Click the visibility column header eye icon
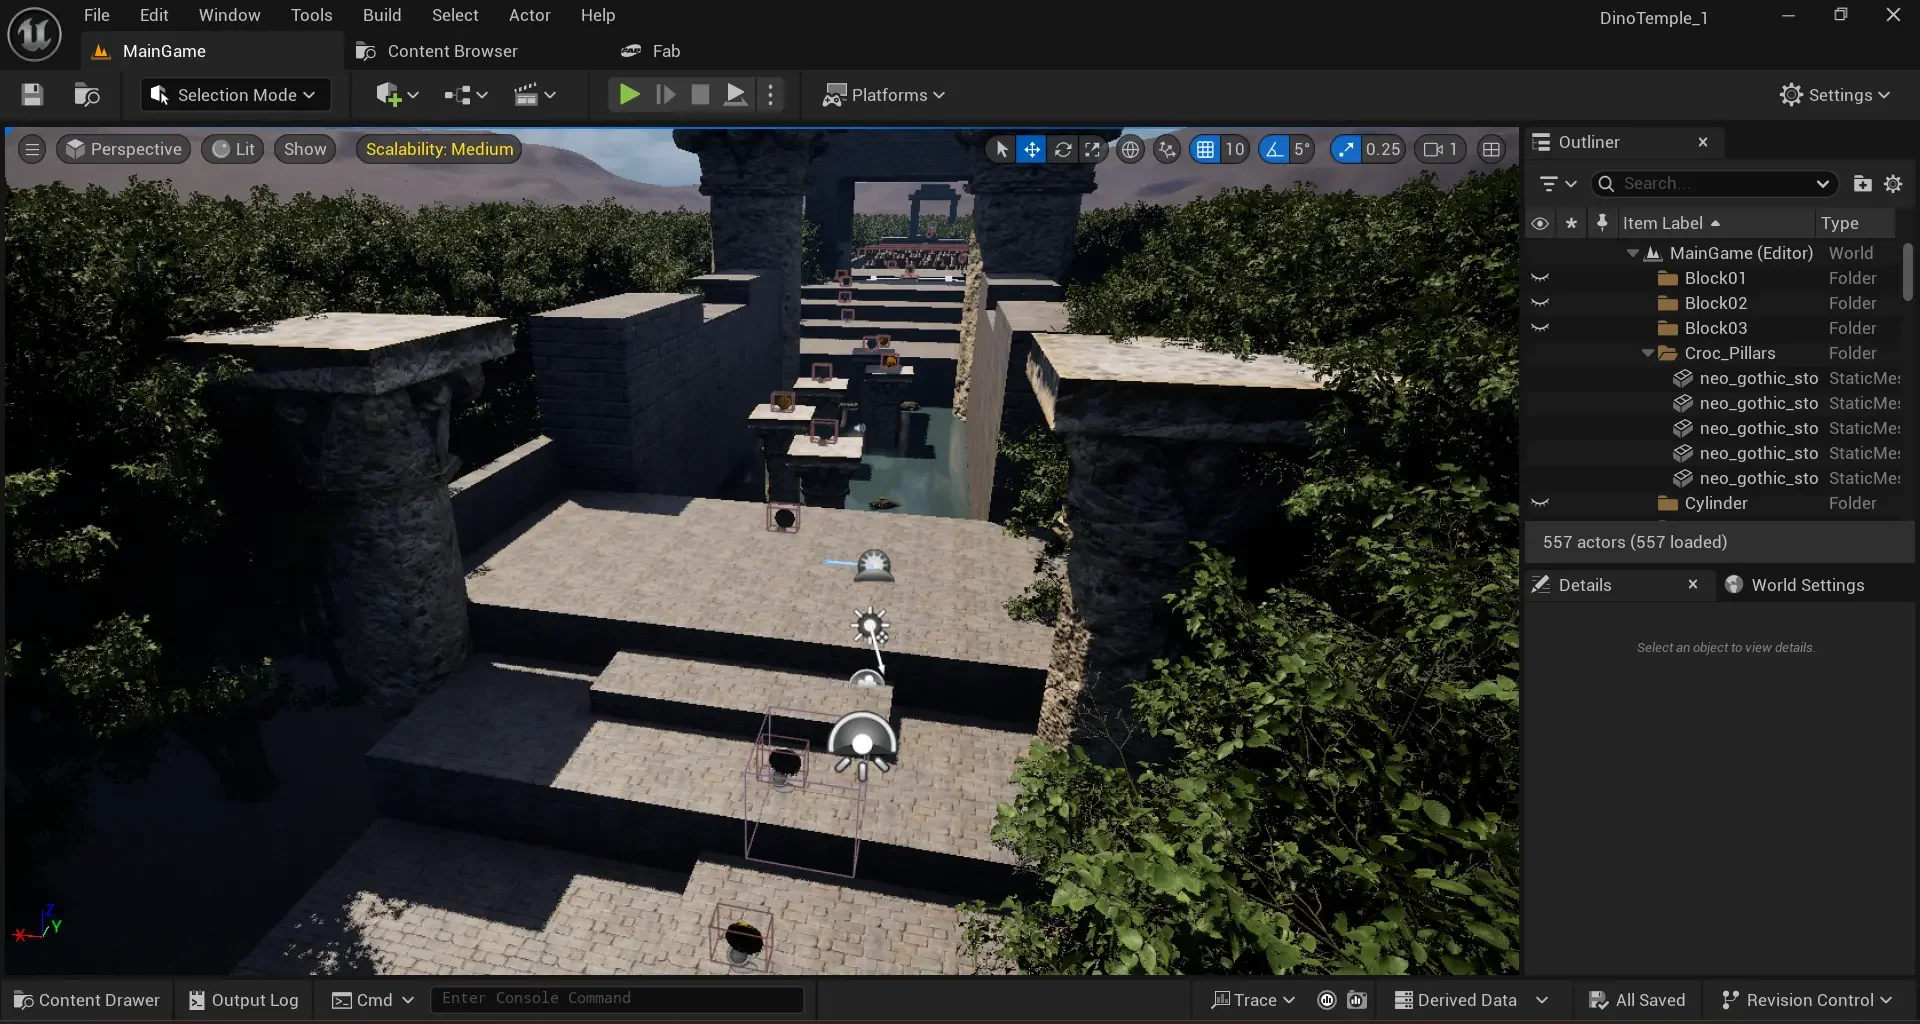1920x1024 pixels. pyautogui.click(x=1540, y=223)
